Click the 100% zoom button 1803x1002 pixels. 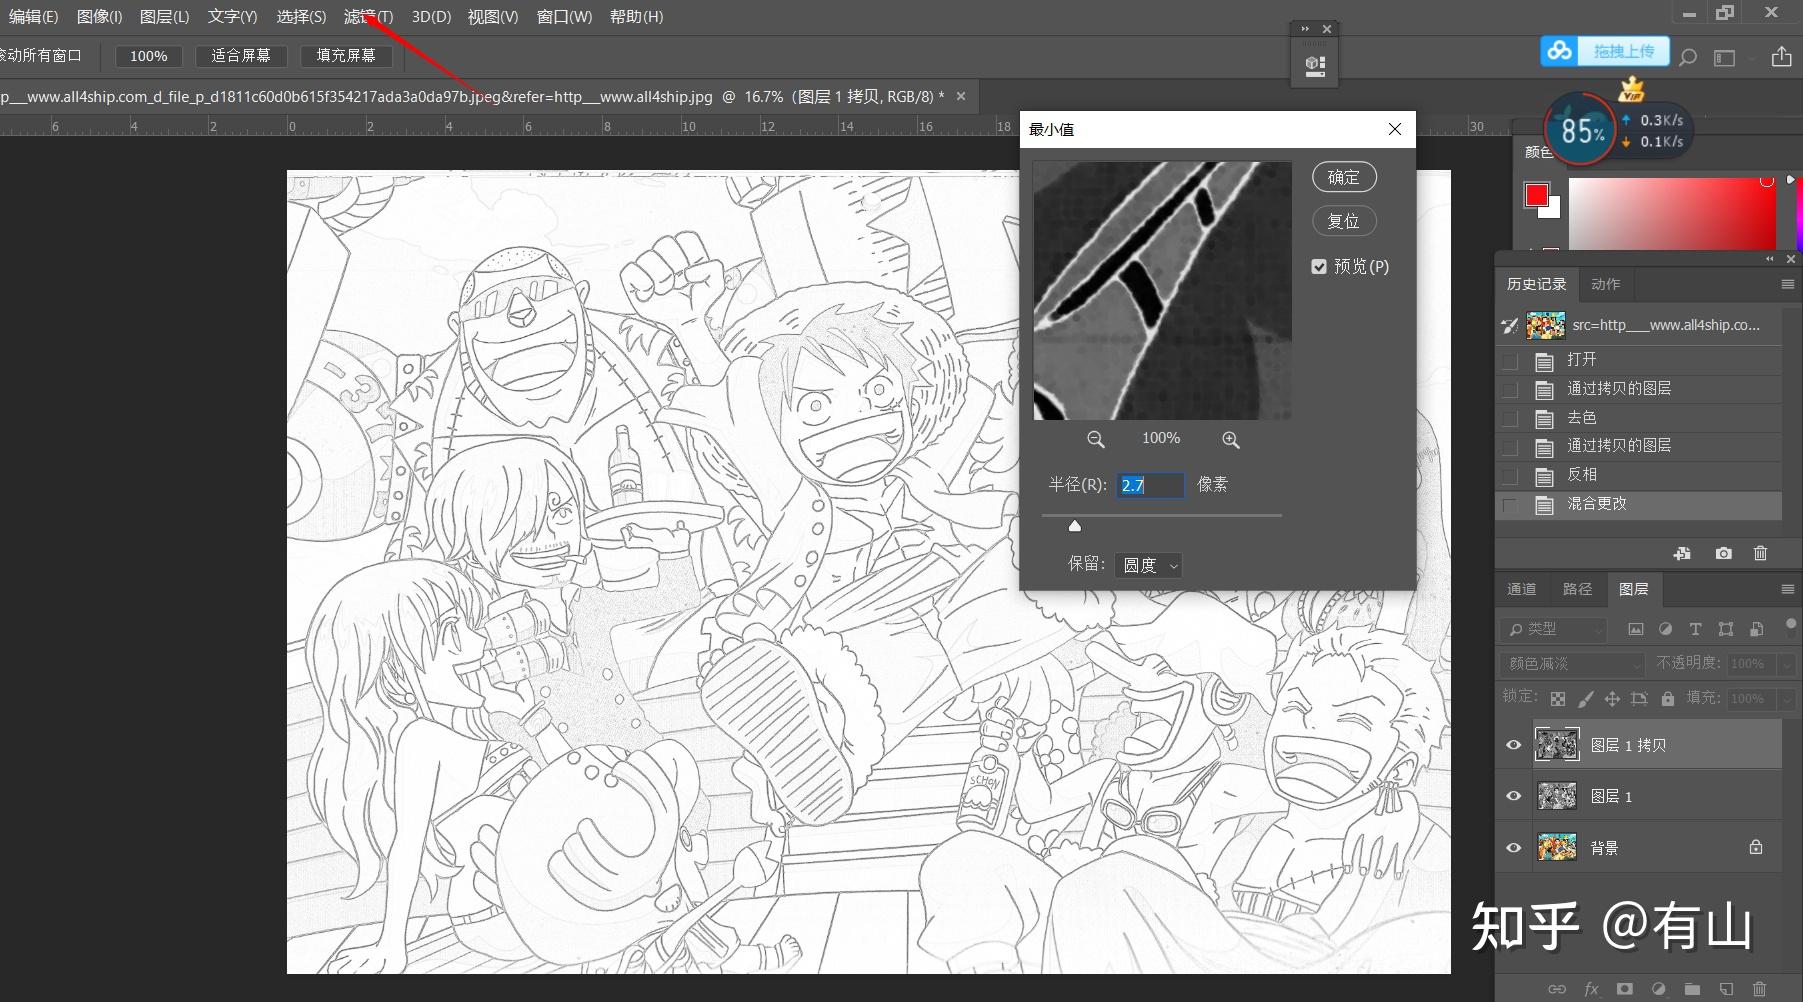(149, 56)
